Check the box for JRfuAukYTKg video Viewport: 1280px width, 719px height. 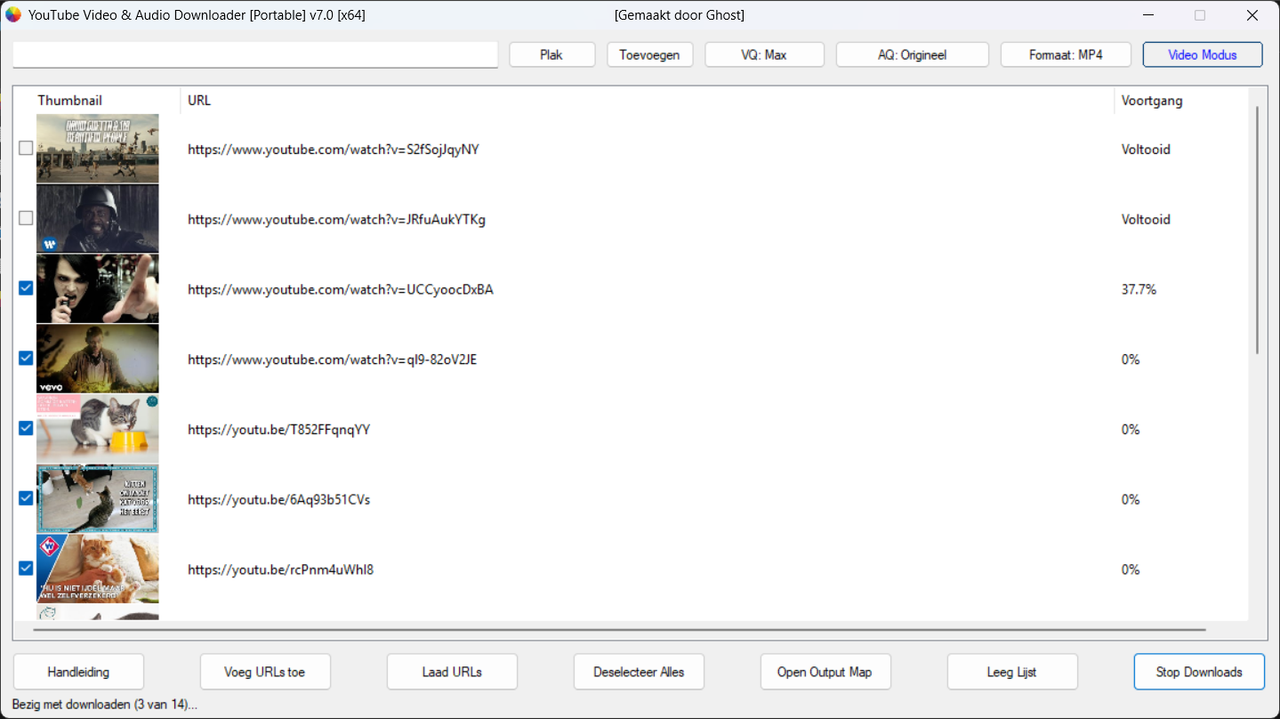(x=26, y=218)
